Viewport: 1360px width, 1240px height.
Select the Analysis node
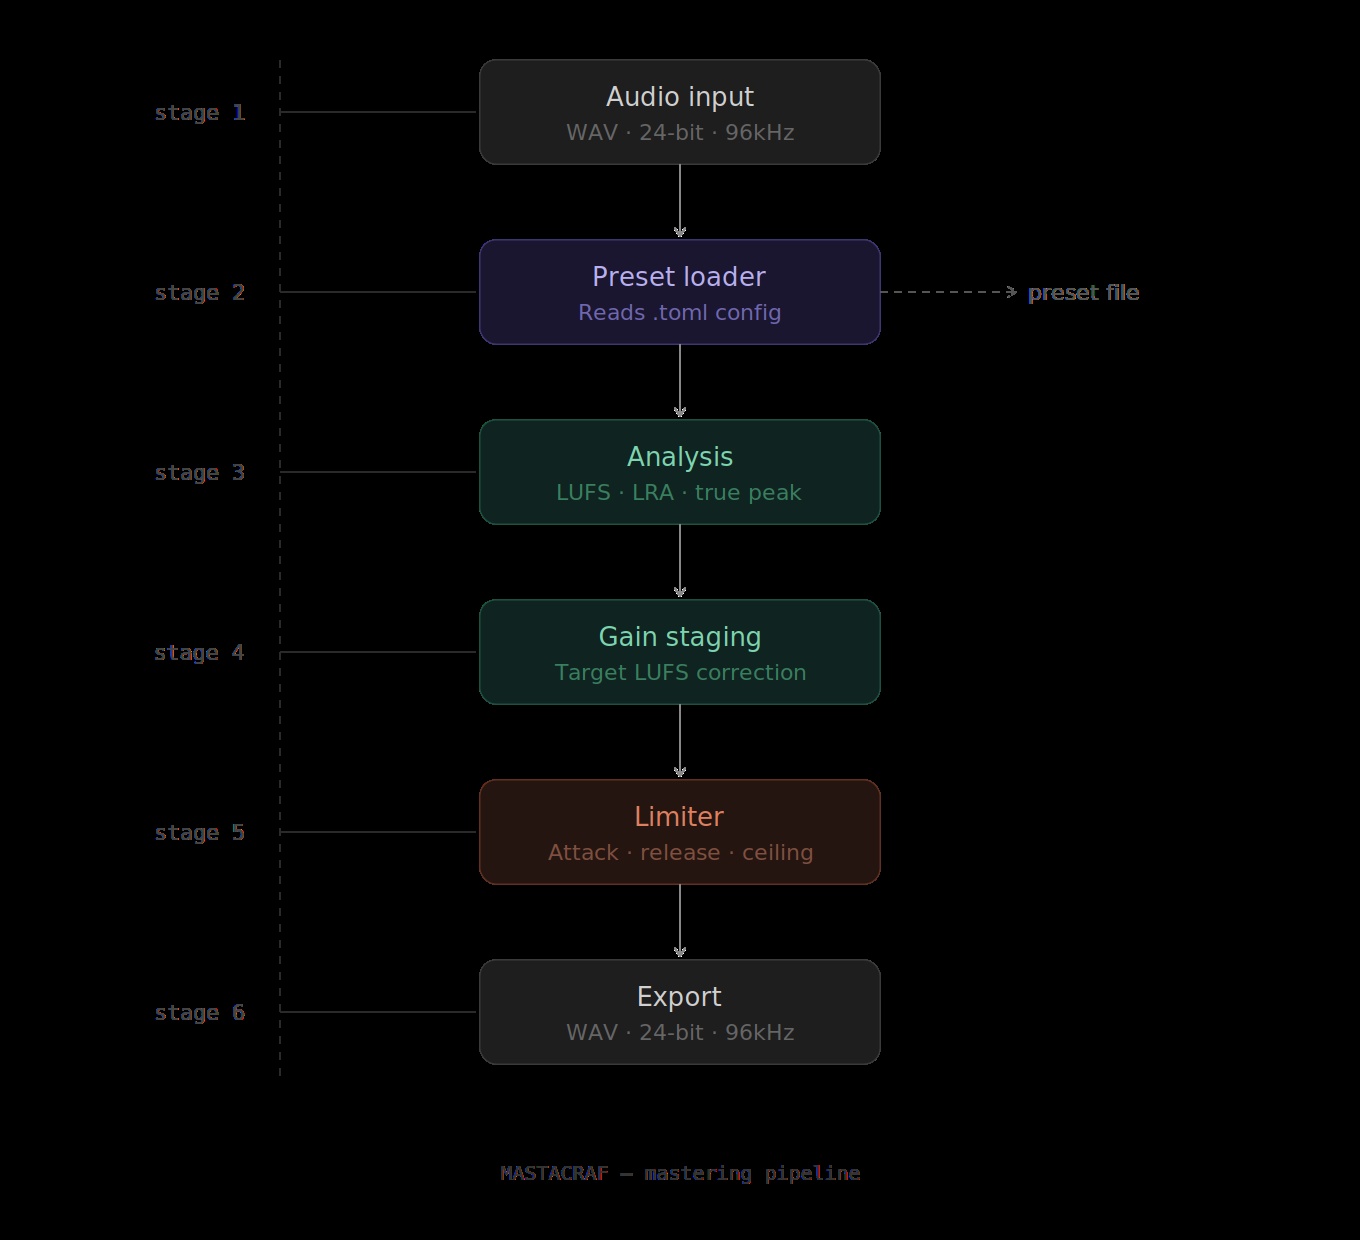pos(680,472)
